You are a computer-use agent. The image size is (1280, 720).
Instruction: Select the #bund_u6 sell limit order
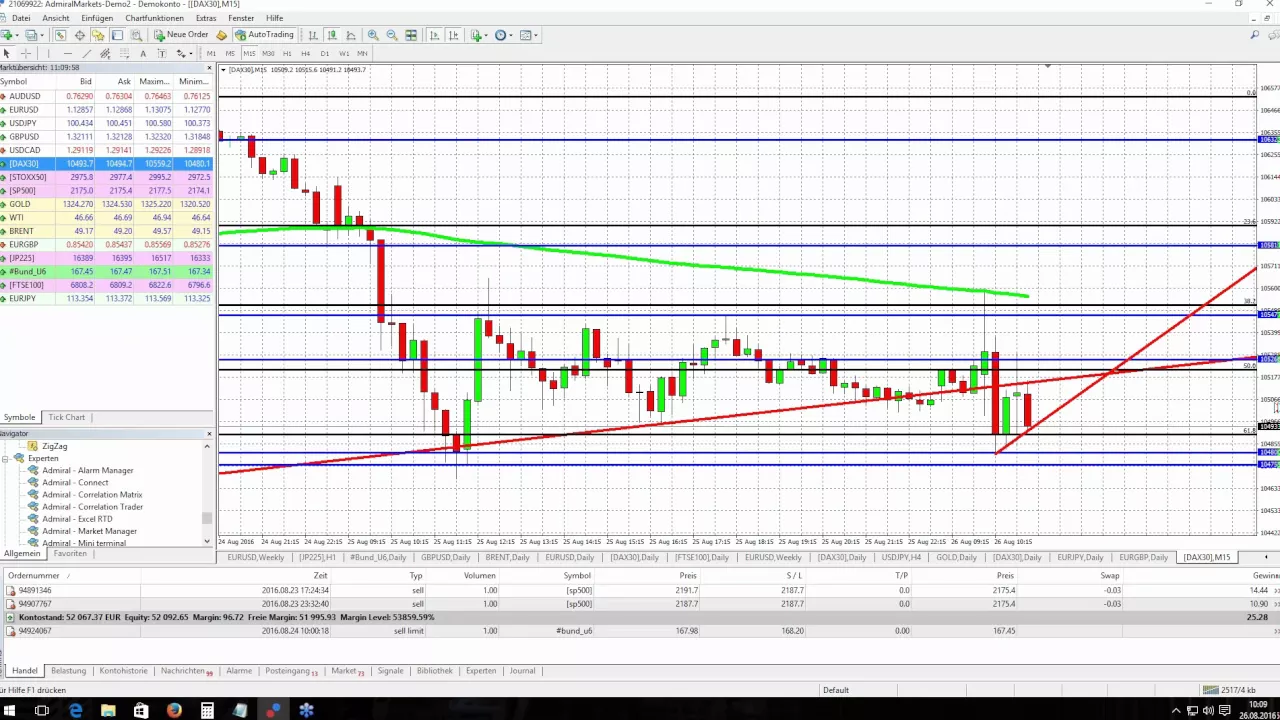click(640, 631)
